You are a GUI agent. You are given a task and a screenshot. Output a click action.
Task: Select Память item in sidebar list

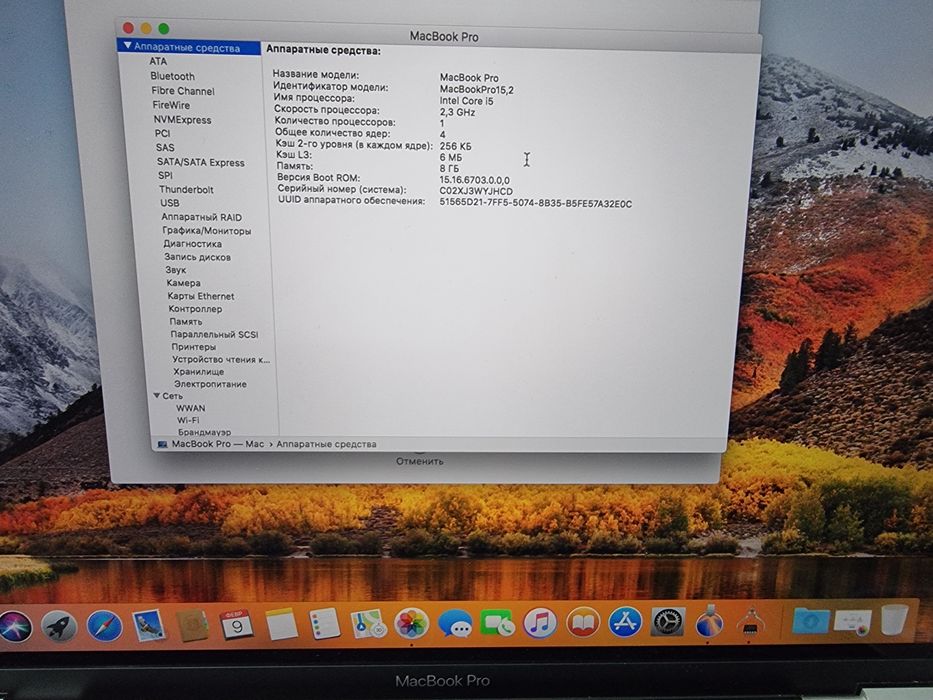point(186,321)
